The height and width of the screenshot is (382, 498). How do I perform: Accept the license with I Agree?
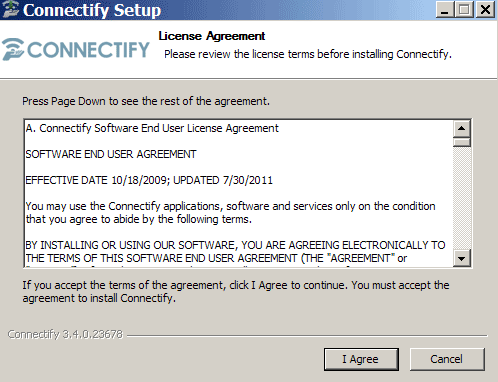[361, 359]
